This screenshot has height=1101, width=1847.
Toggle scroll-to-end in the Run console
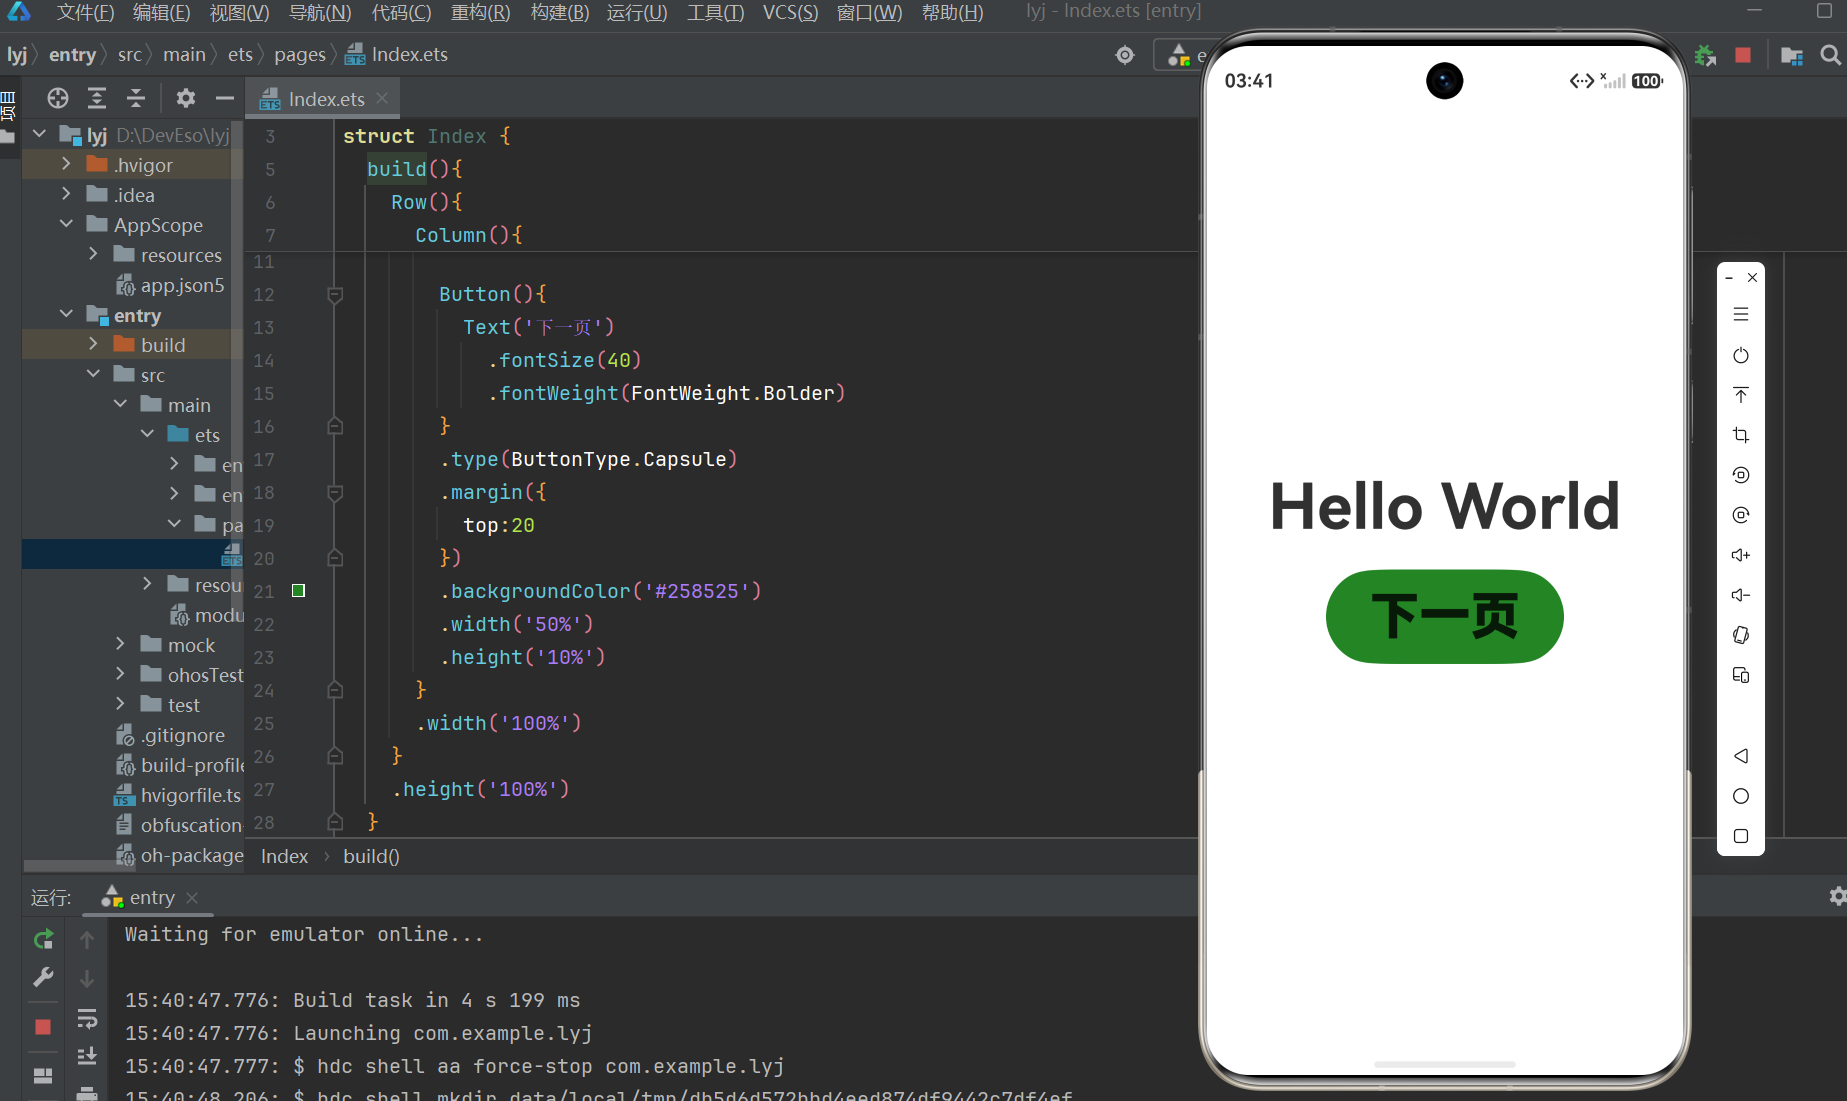click(x=87, y=1056)
